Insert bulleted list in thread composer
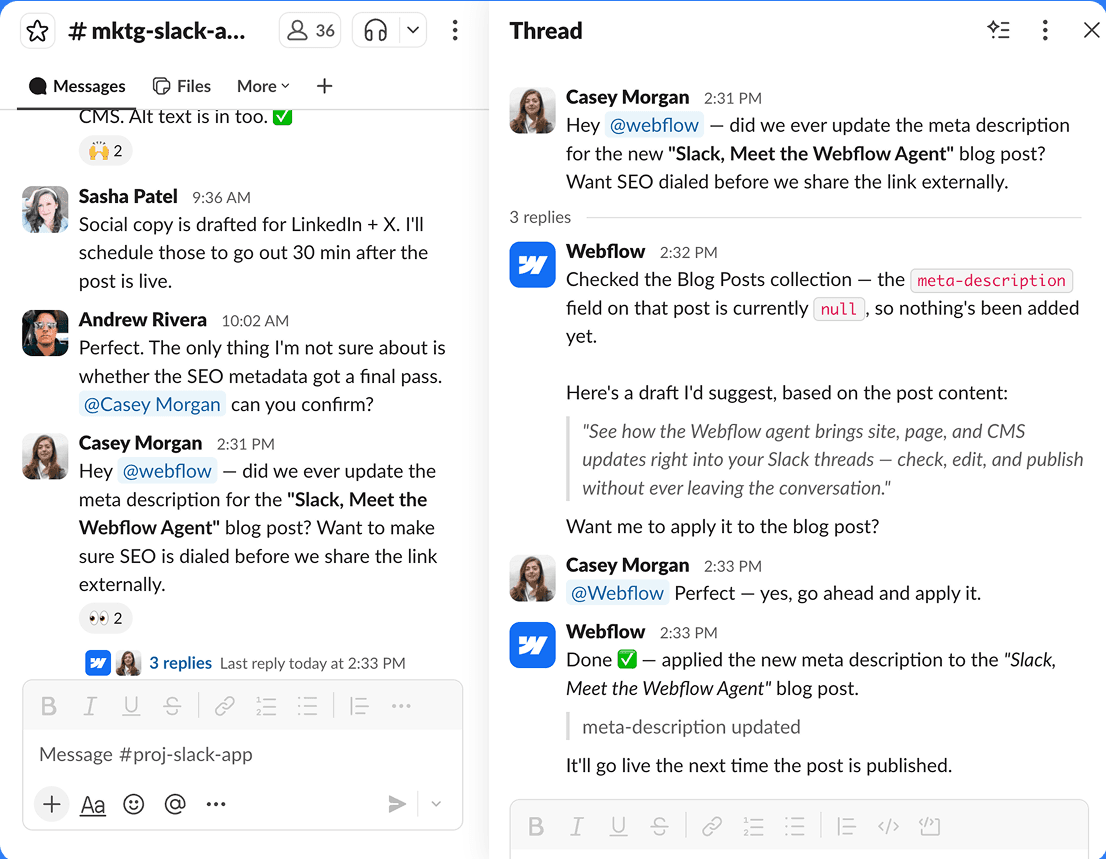Viewport: 1106px width, 859px height. [x=794, y=826]
